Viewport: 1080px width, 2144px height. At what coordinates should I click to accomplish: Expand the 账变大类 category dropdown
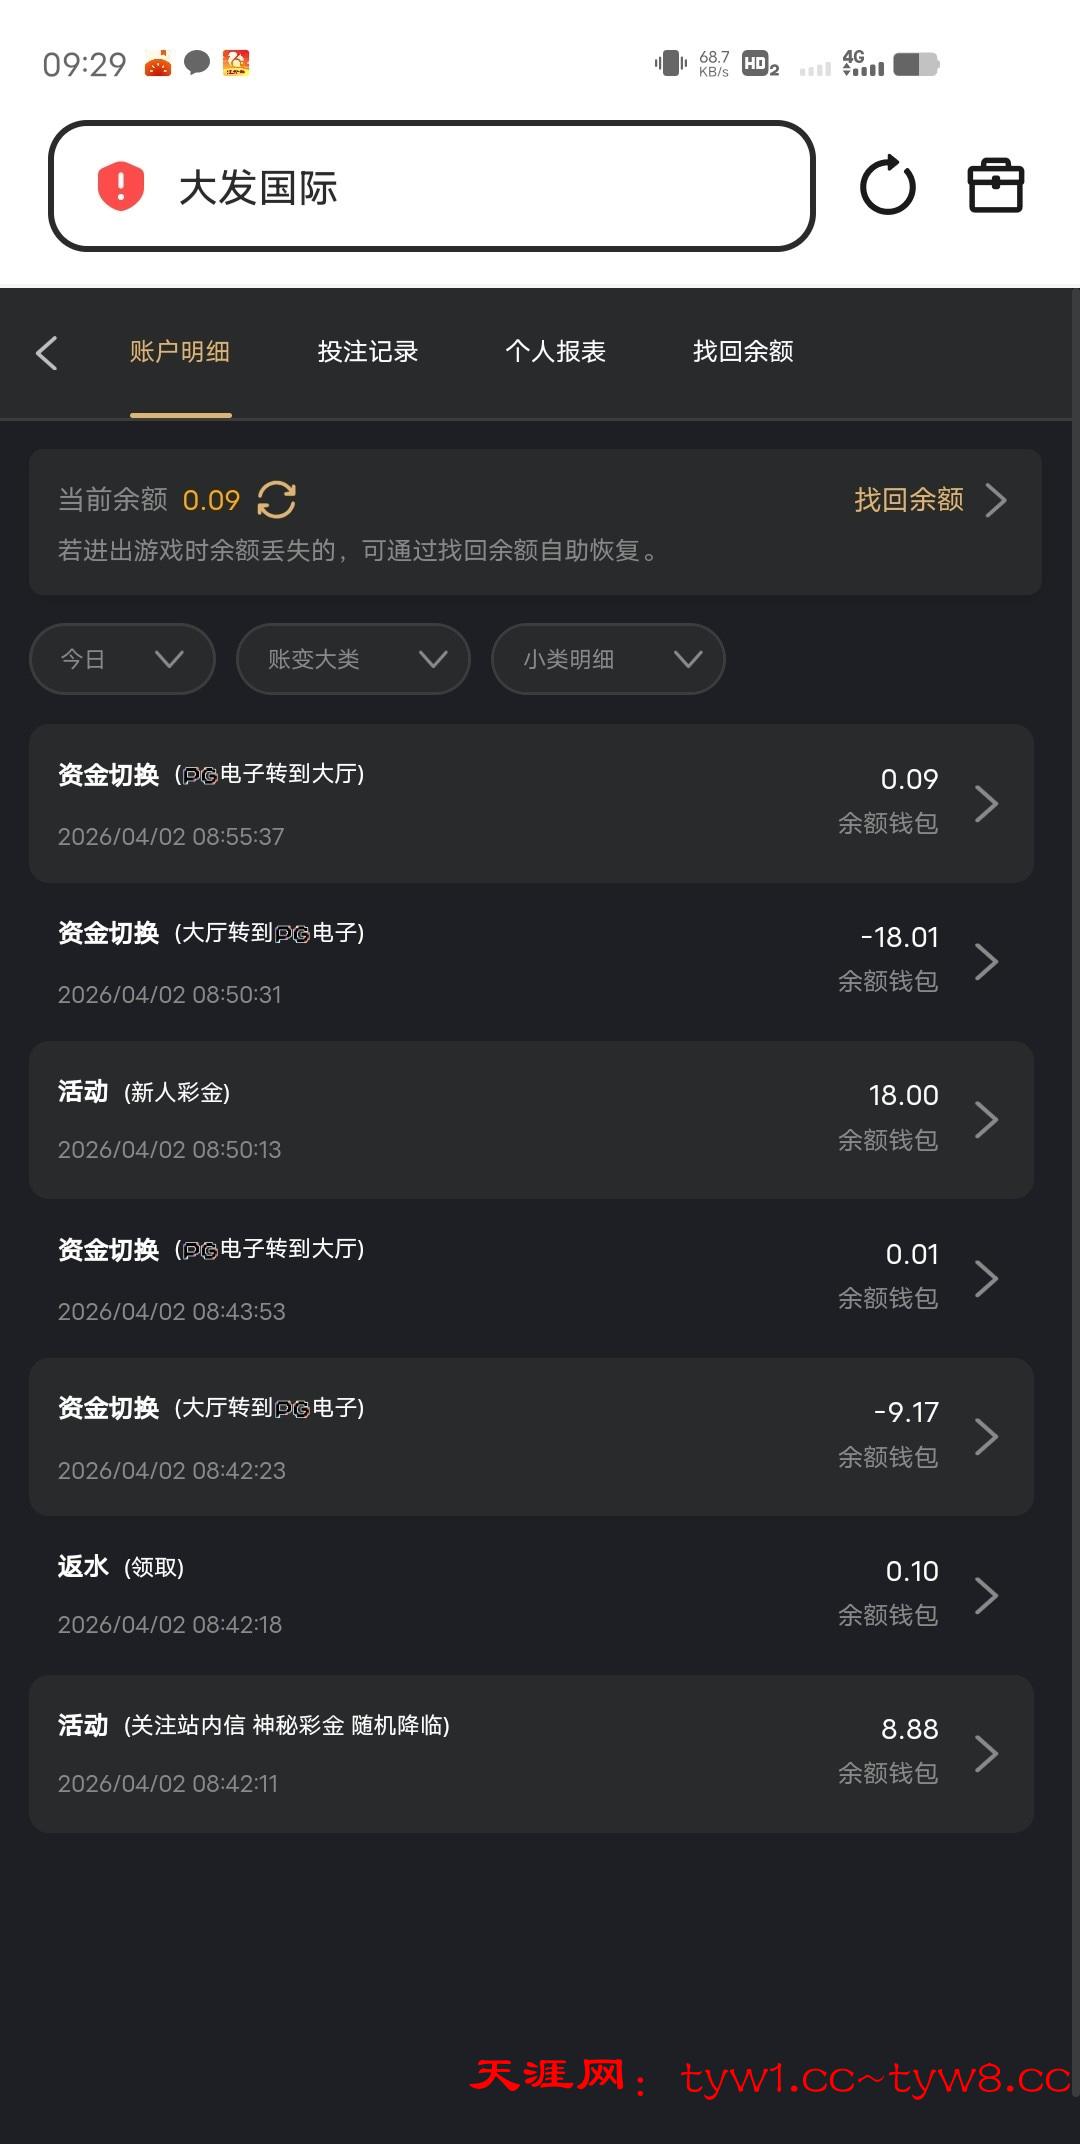[x=353, y=659]
